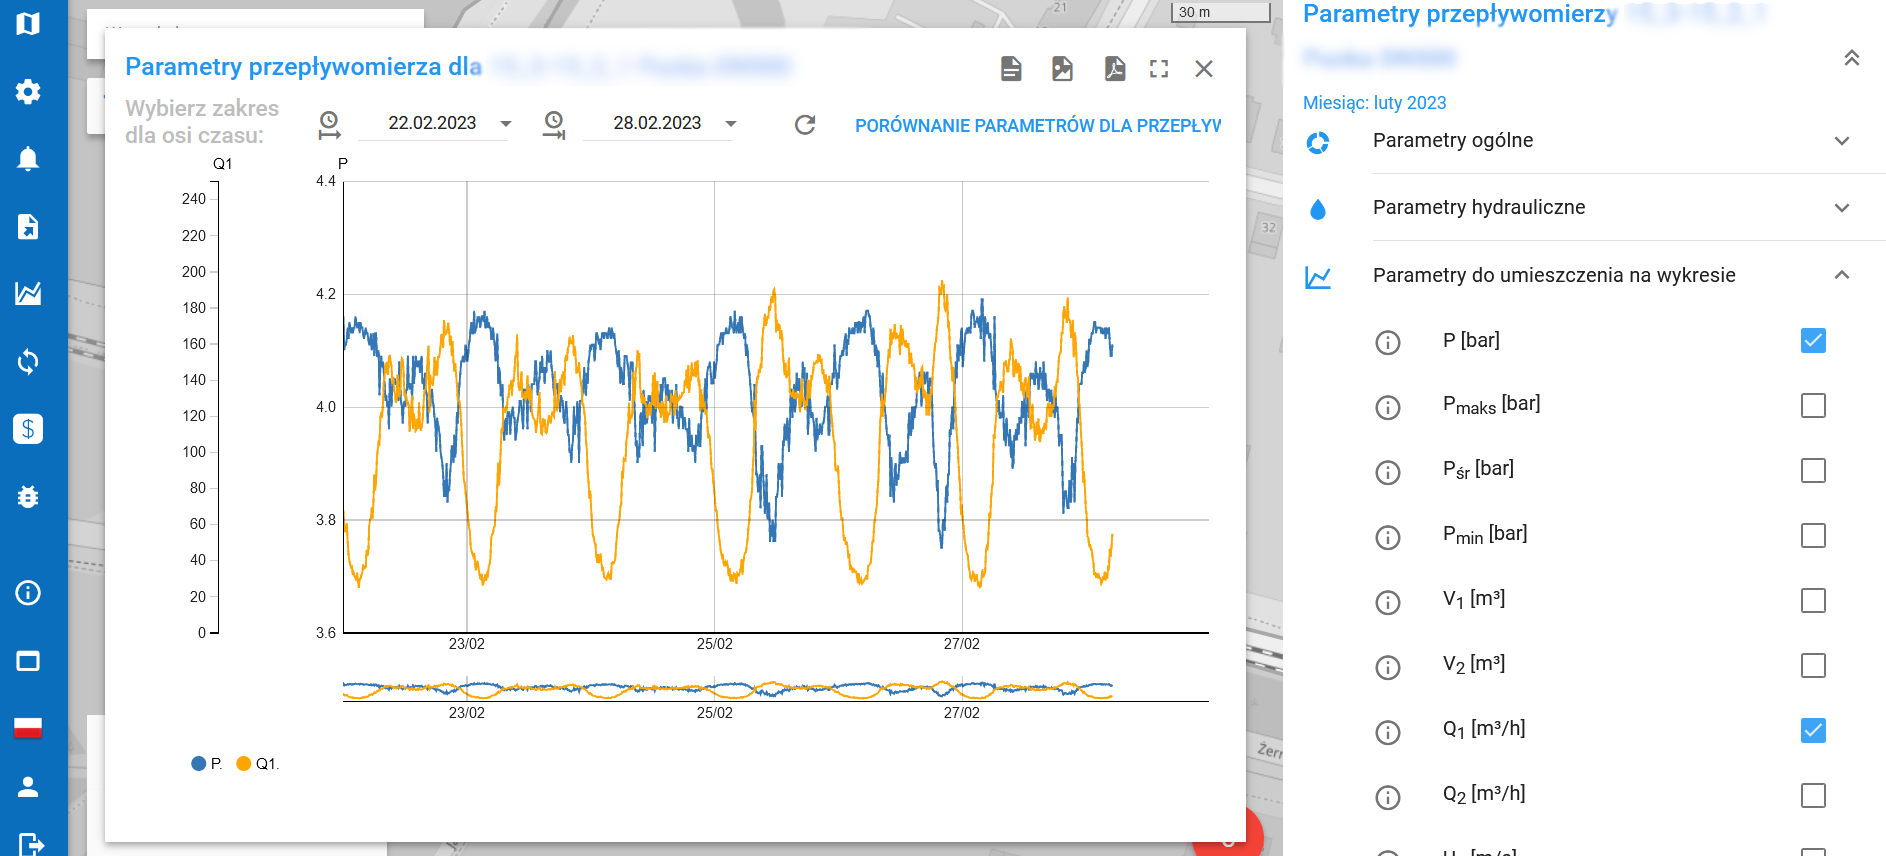Click the map icon in left sidebar
1886x856 pixels.
[x=28, y=23]
